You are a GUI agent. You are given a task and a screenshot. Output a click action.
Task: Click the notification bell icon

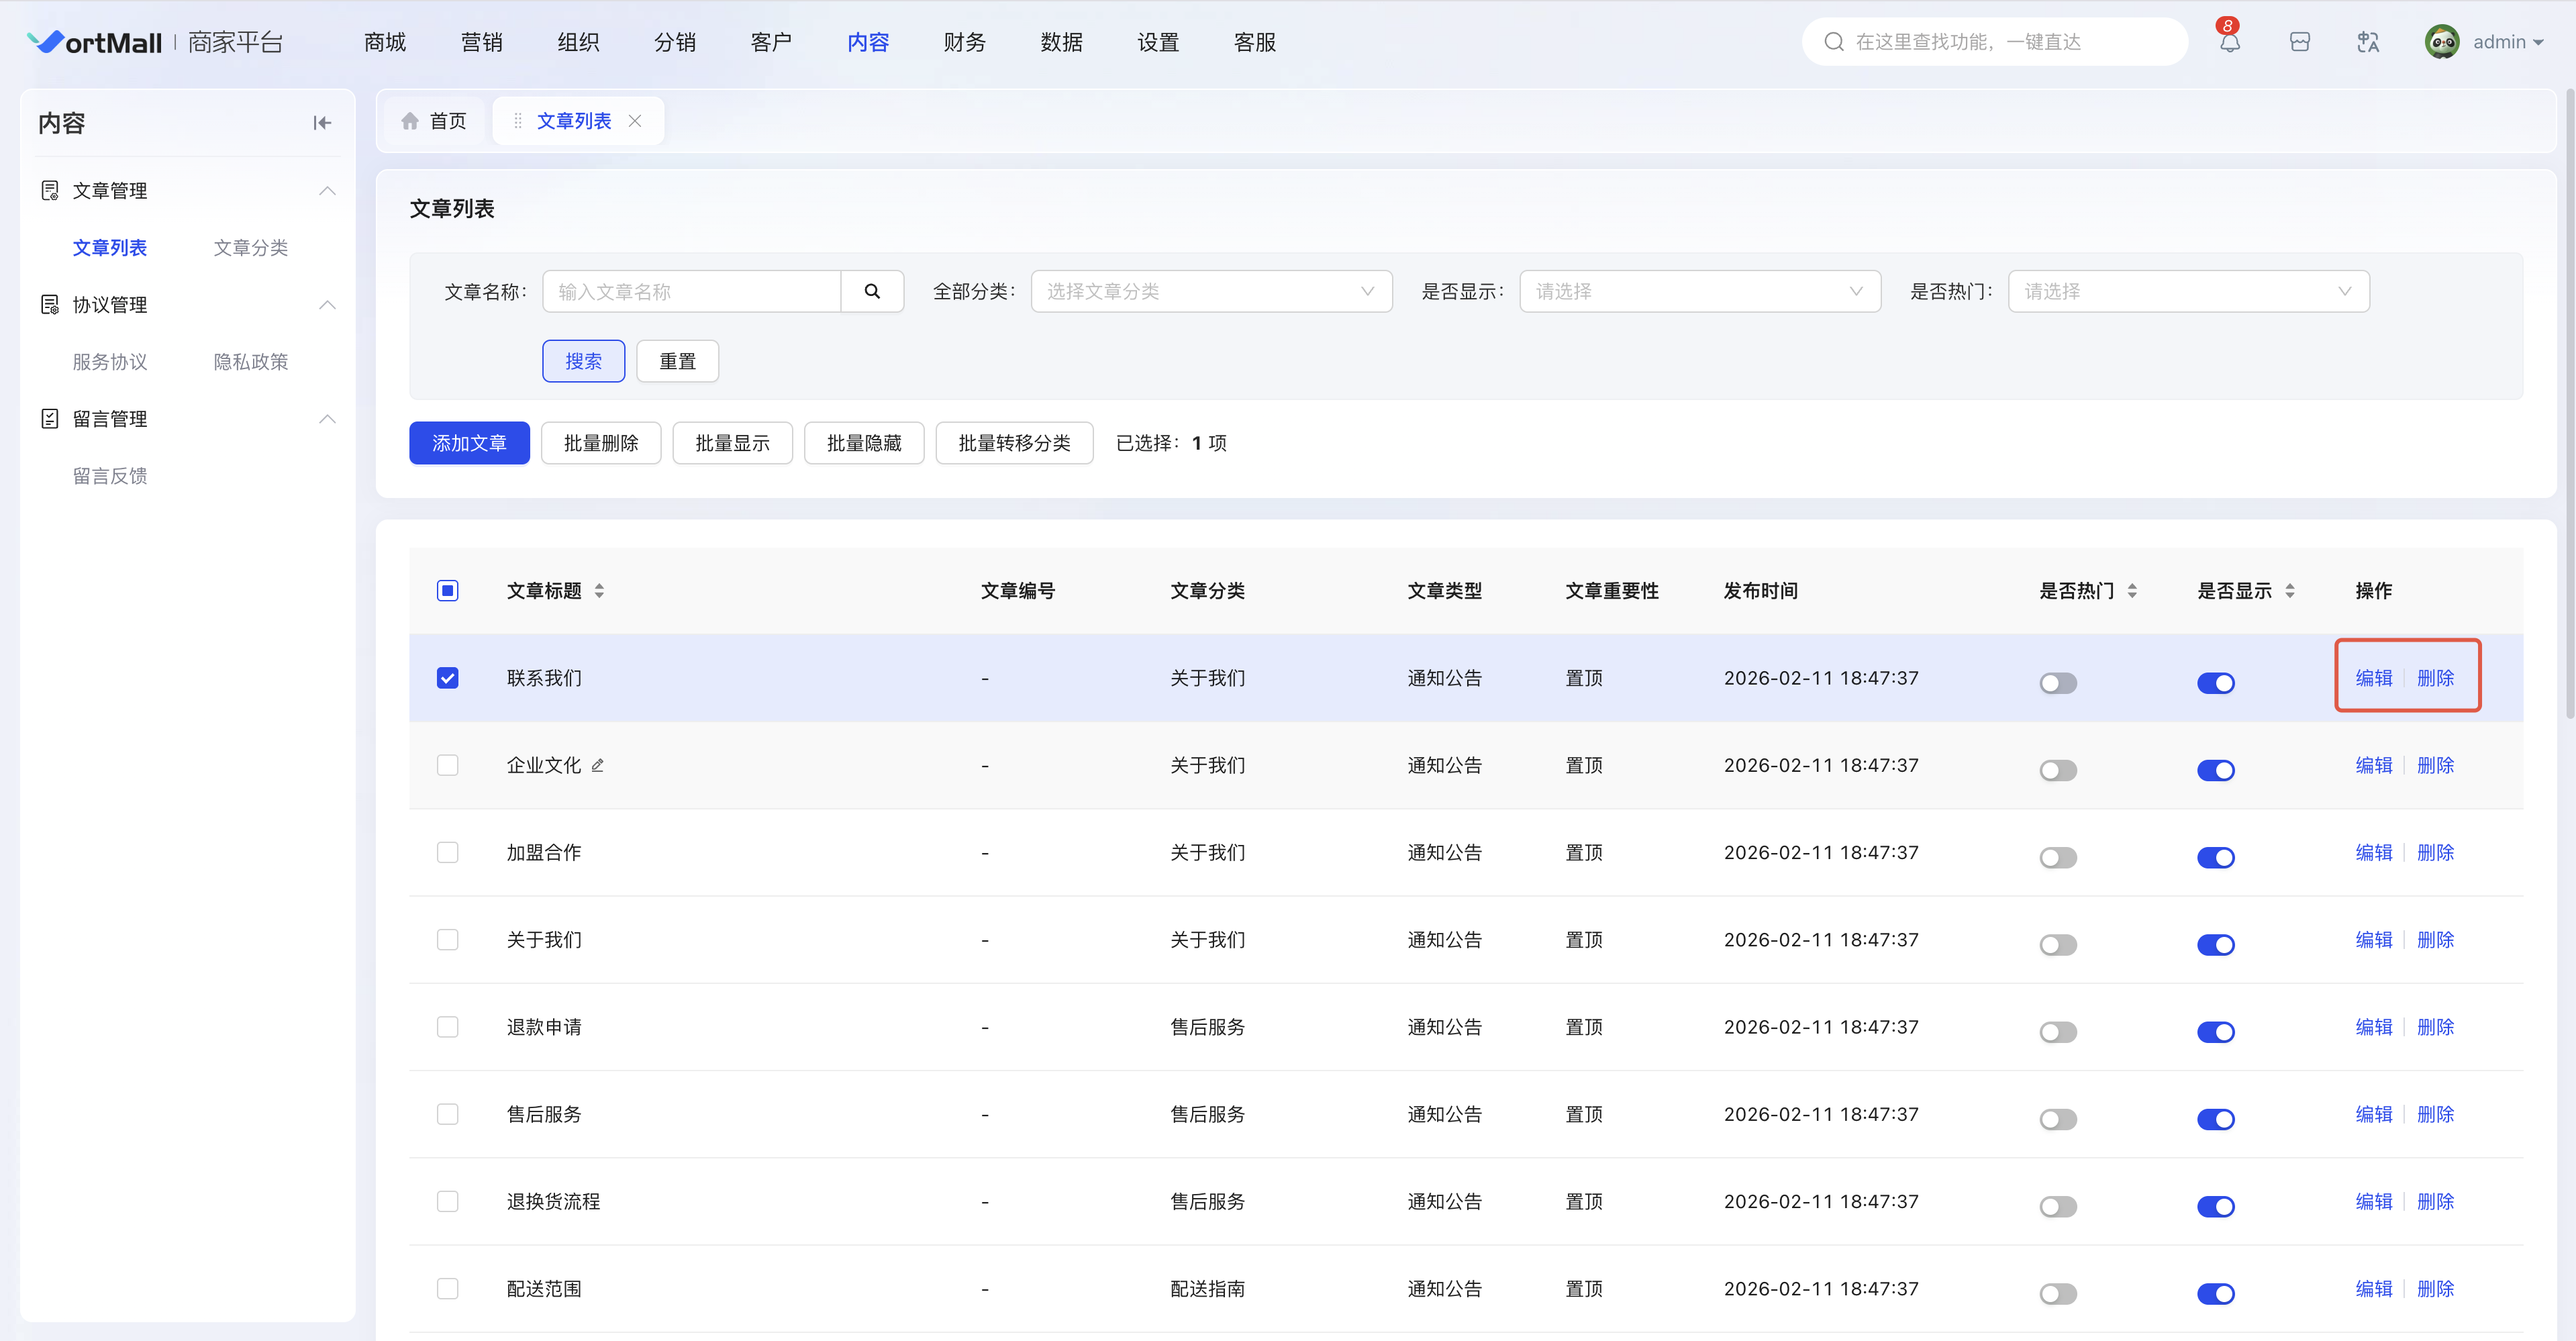point(2229,43)
